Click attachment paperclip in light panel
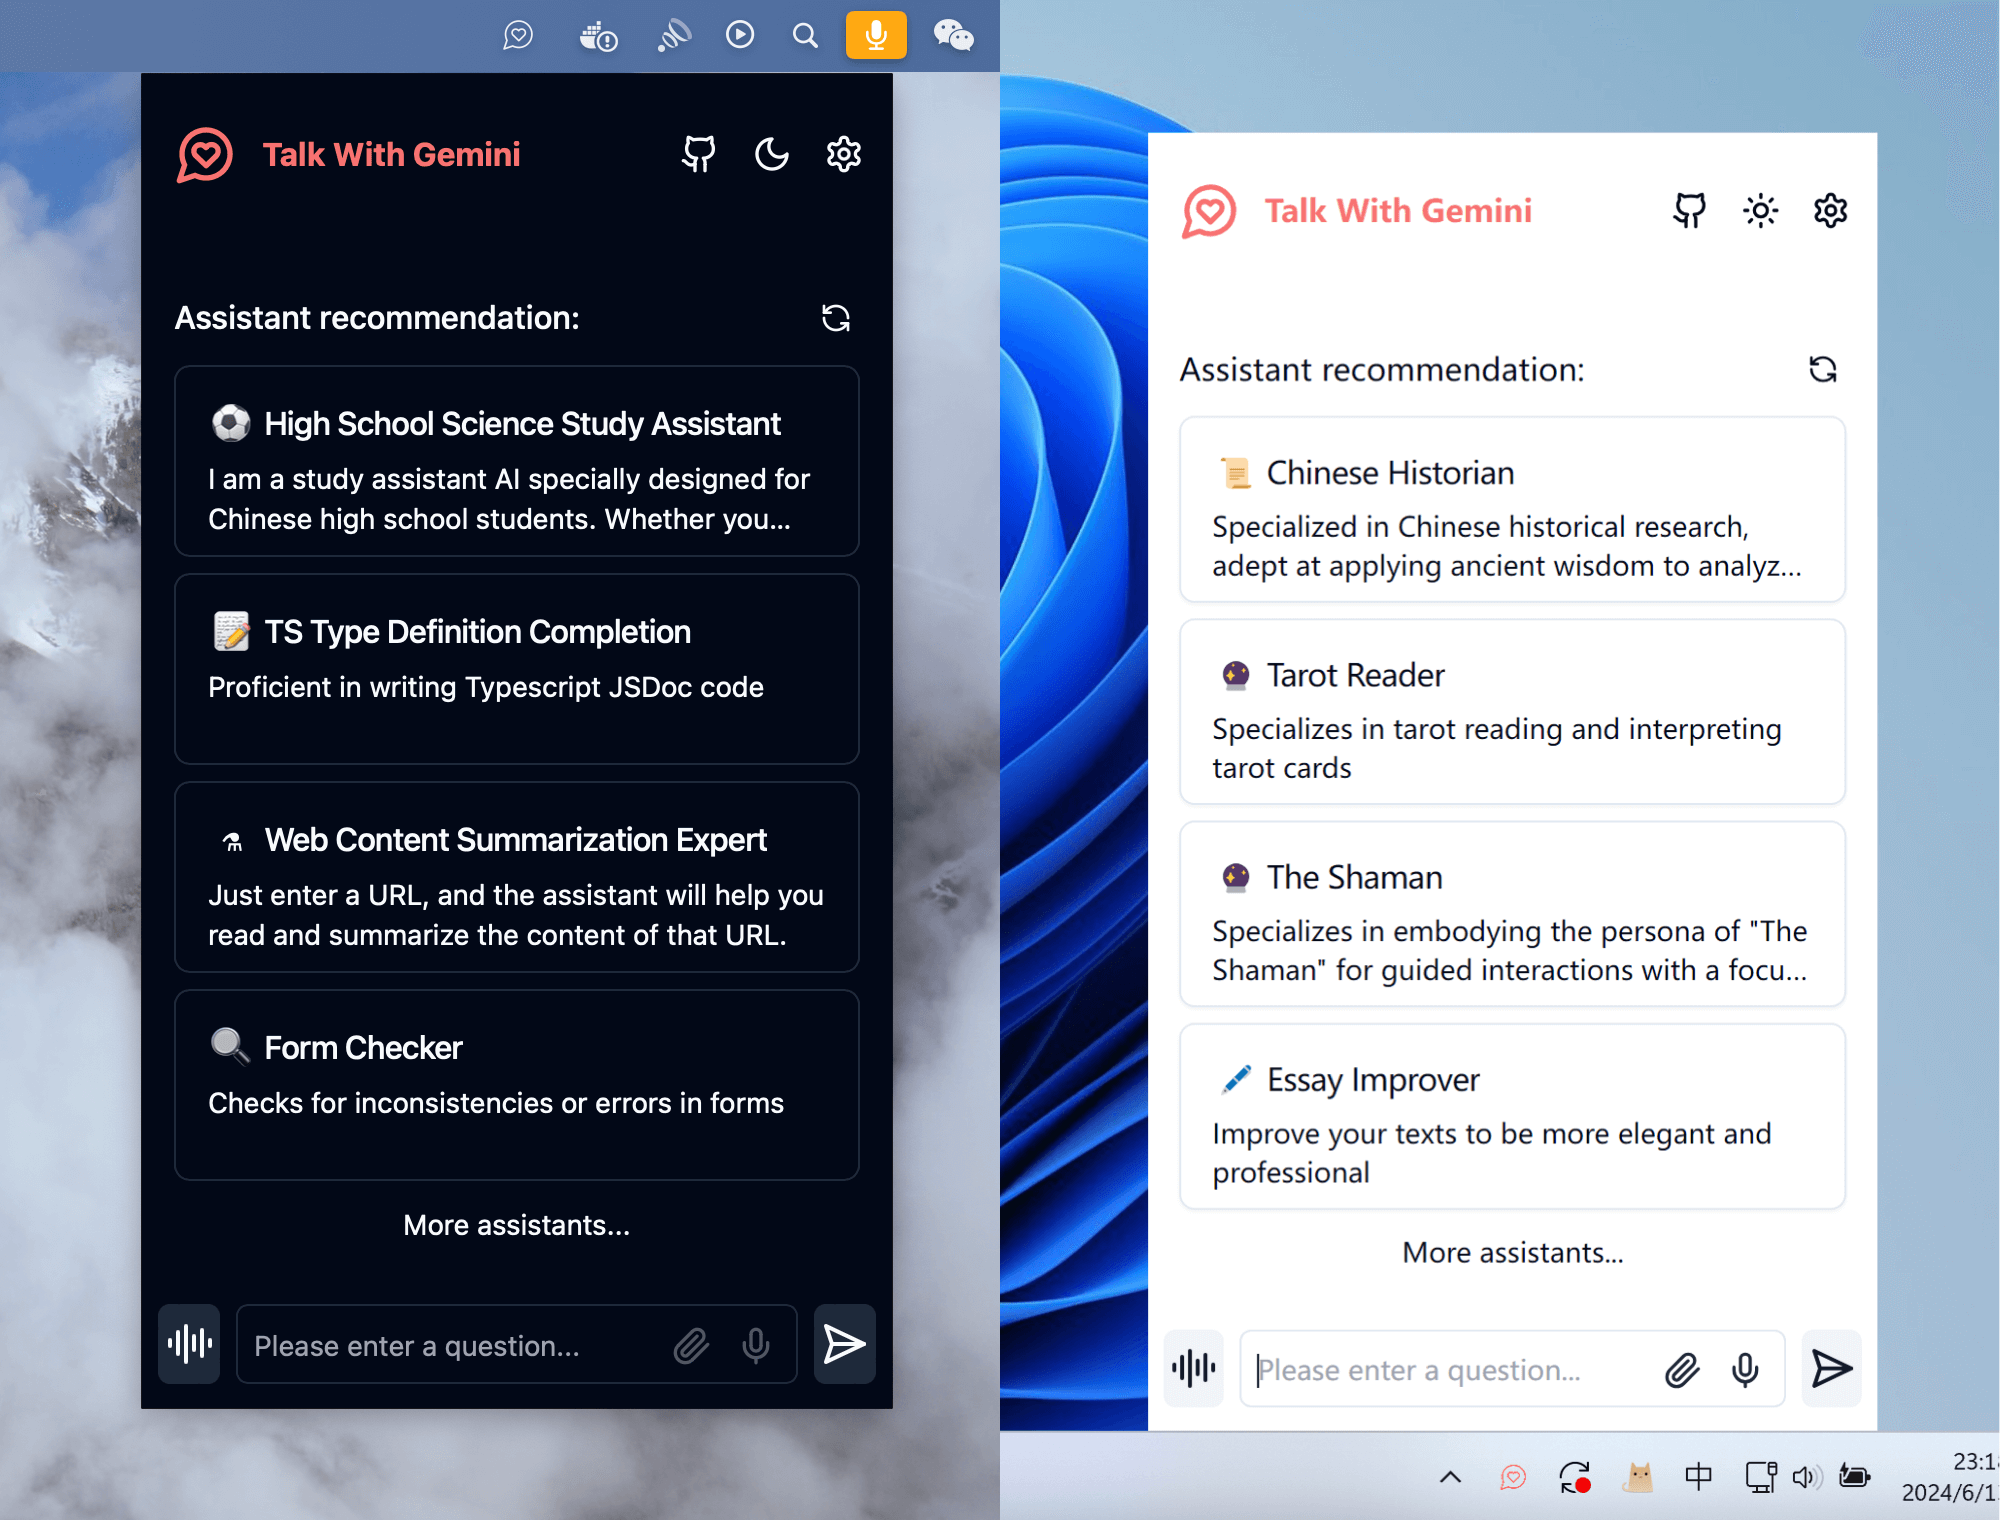The width and height of the screenshot is (2000, 1520). tap(1681, 1368)
